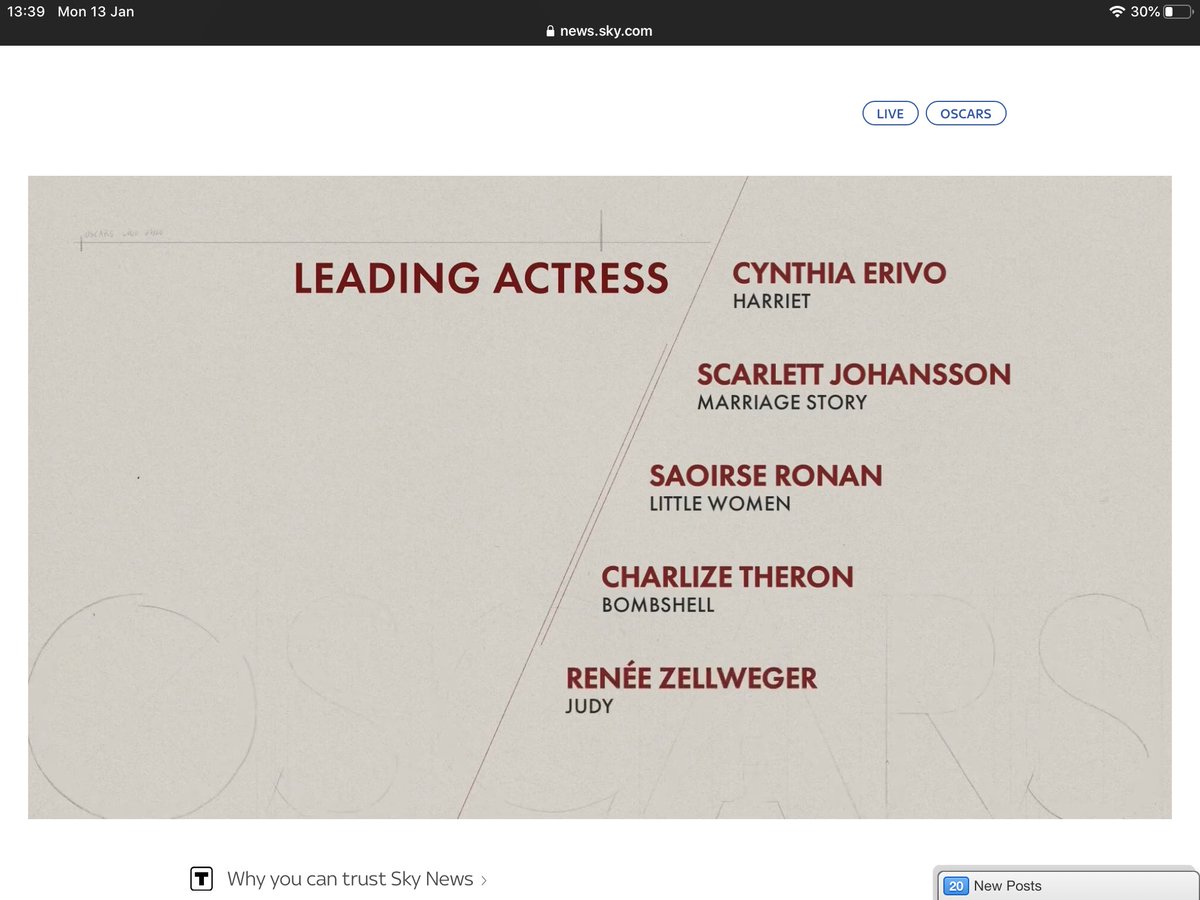Tap the 30% battery percentage text
Screen dimensions: 1200x900
1145,12
